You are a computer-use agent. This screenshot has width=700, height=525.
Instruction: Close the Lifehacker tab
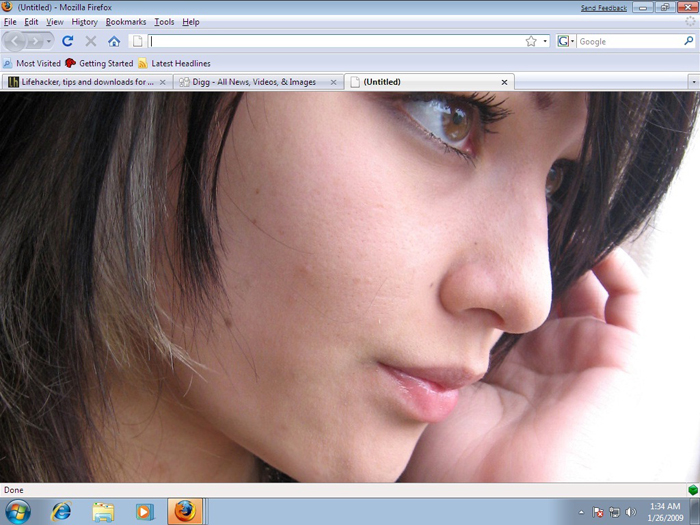pos(162,82)
